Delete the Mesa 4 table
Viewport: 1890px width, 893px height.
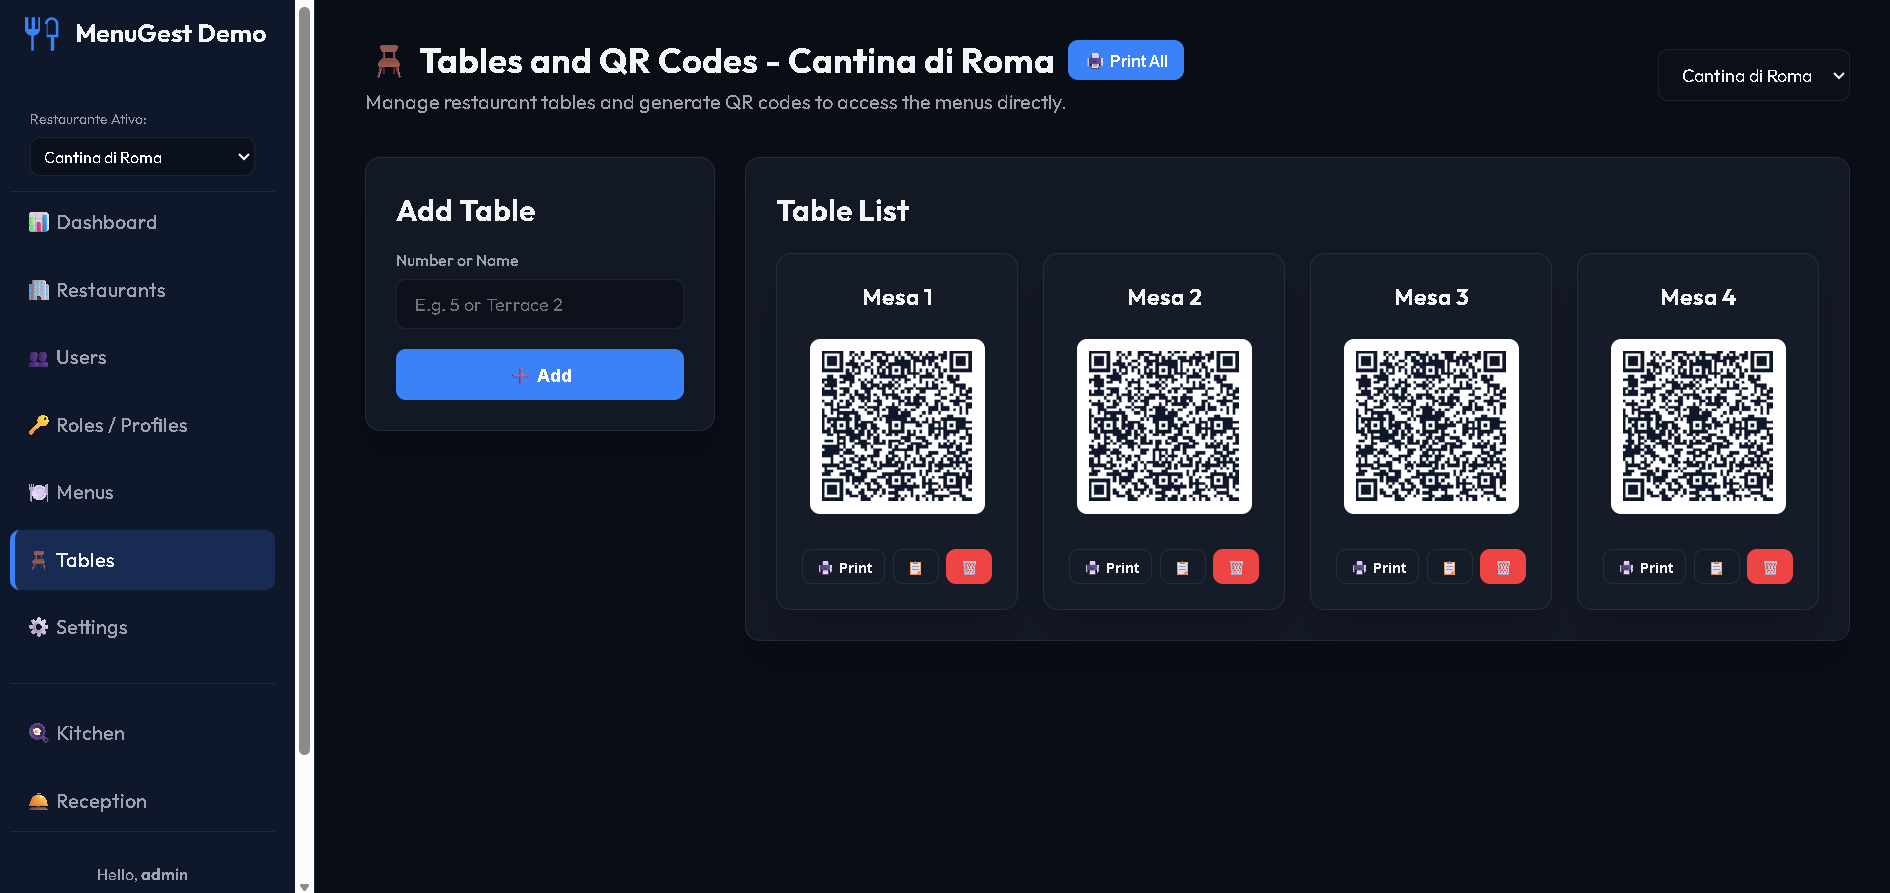(1770, 567)
